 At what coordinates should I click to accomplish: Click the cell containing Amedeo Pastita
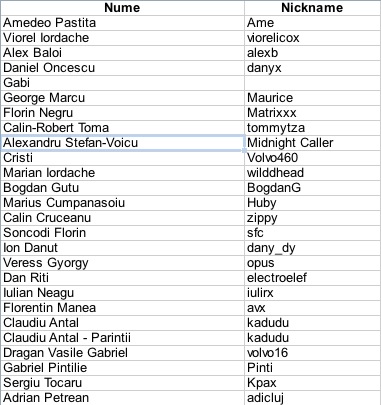(x=122, y=23)
